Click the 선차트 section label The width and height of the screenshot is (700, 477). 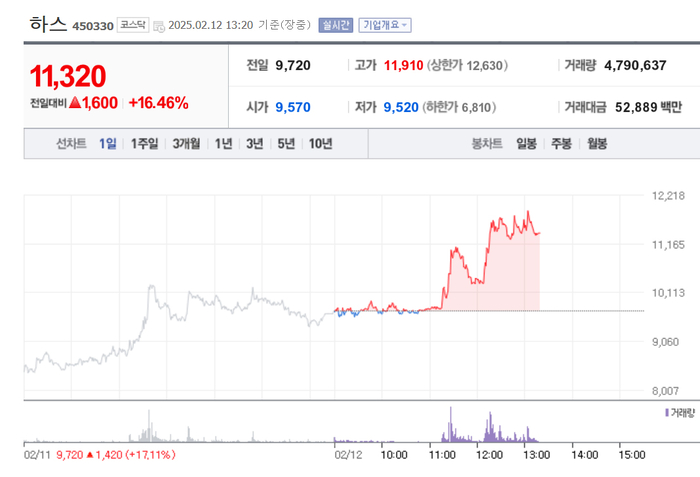pyautogui.click(x=71, y=143)
